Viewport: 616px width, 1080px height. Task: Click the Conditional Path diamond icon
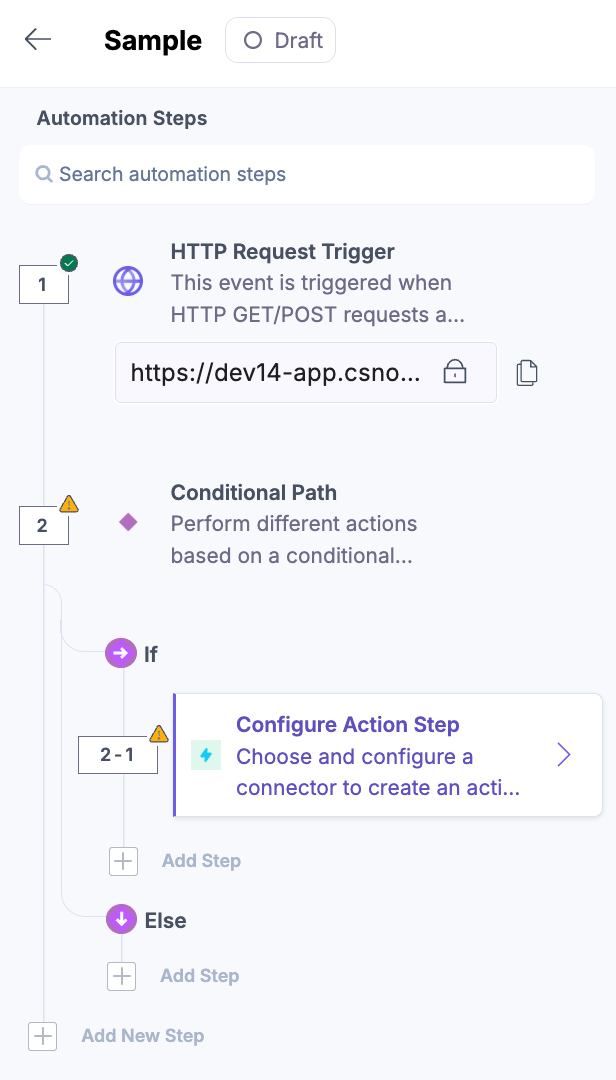(x=128, y=522)
